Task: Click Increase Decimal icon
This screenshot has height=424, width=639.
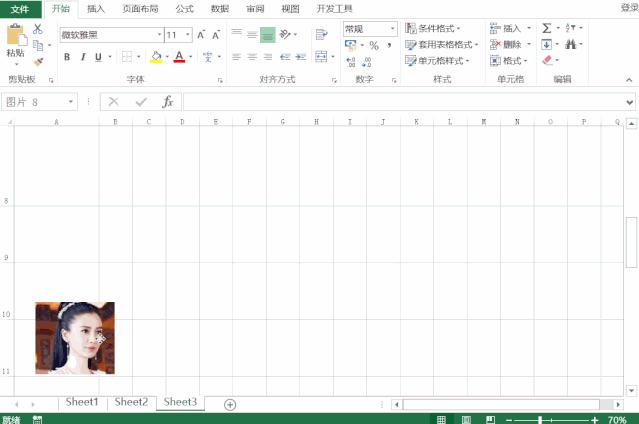Action: point(350,62)
